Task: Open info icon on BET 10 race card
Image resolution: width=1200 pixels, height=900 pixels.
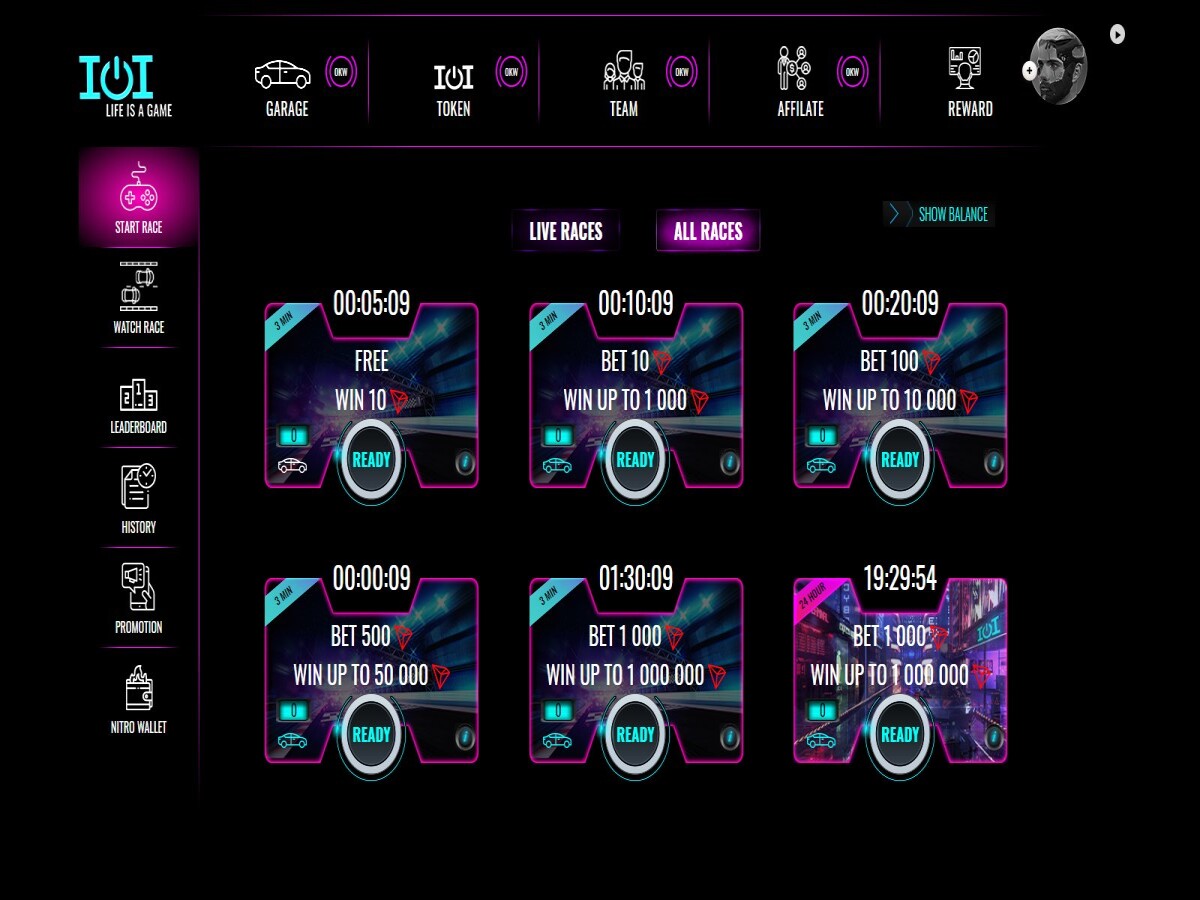Action: (729, 463)
